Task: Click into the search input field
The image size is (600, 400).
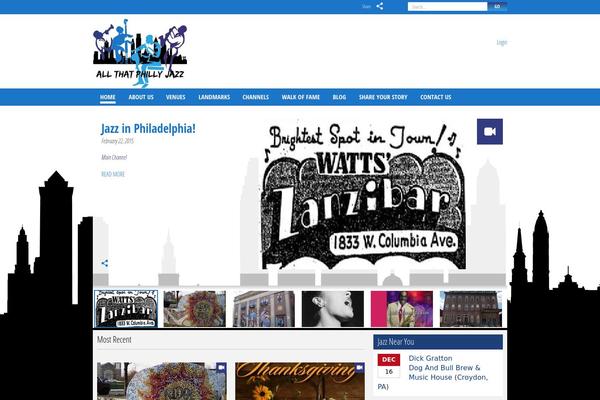Action: [447, 7]
